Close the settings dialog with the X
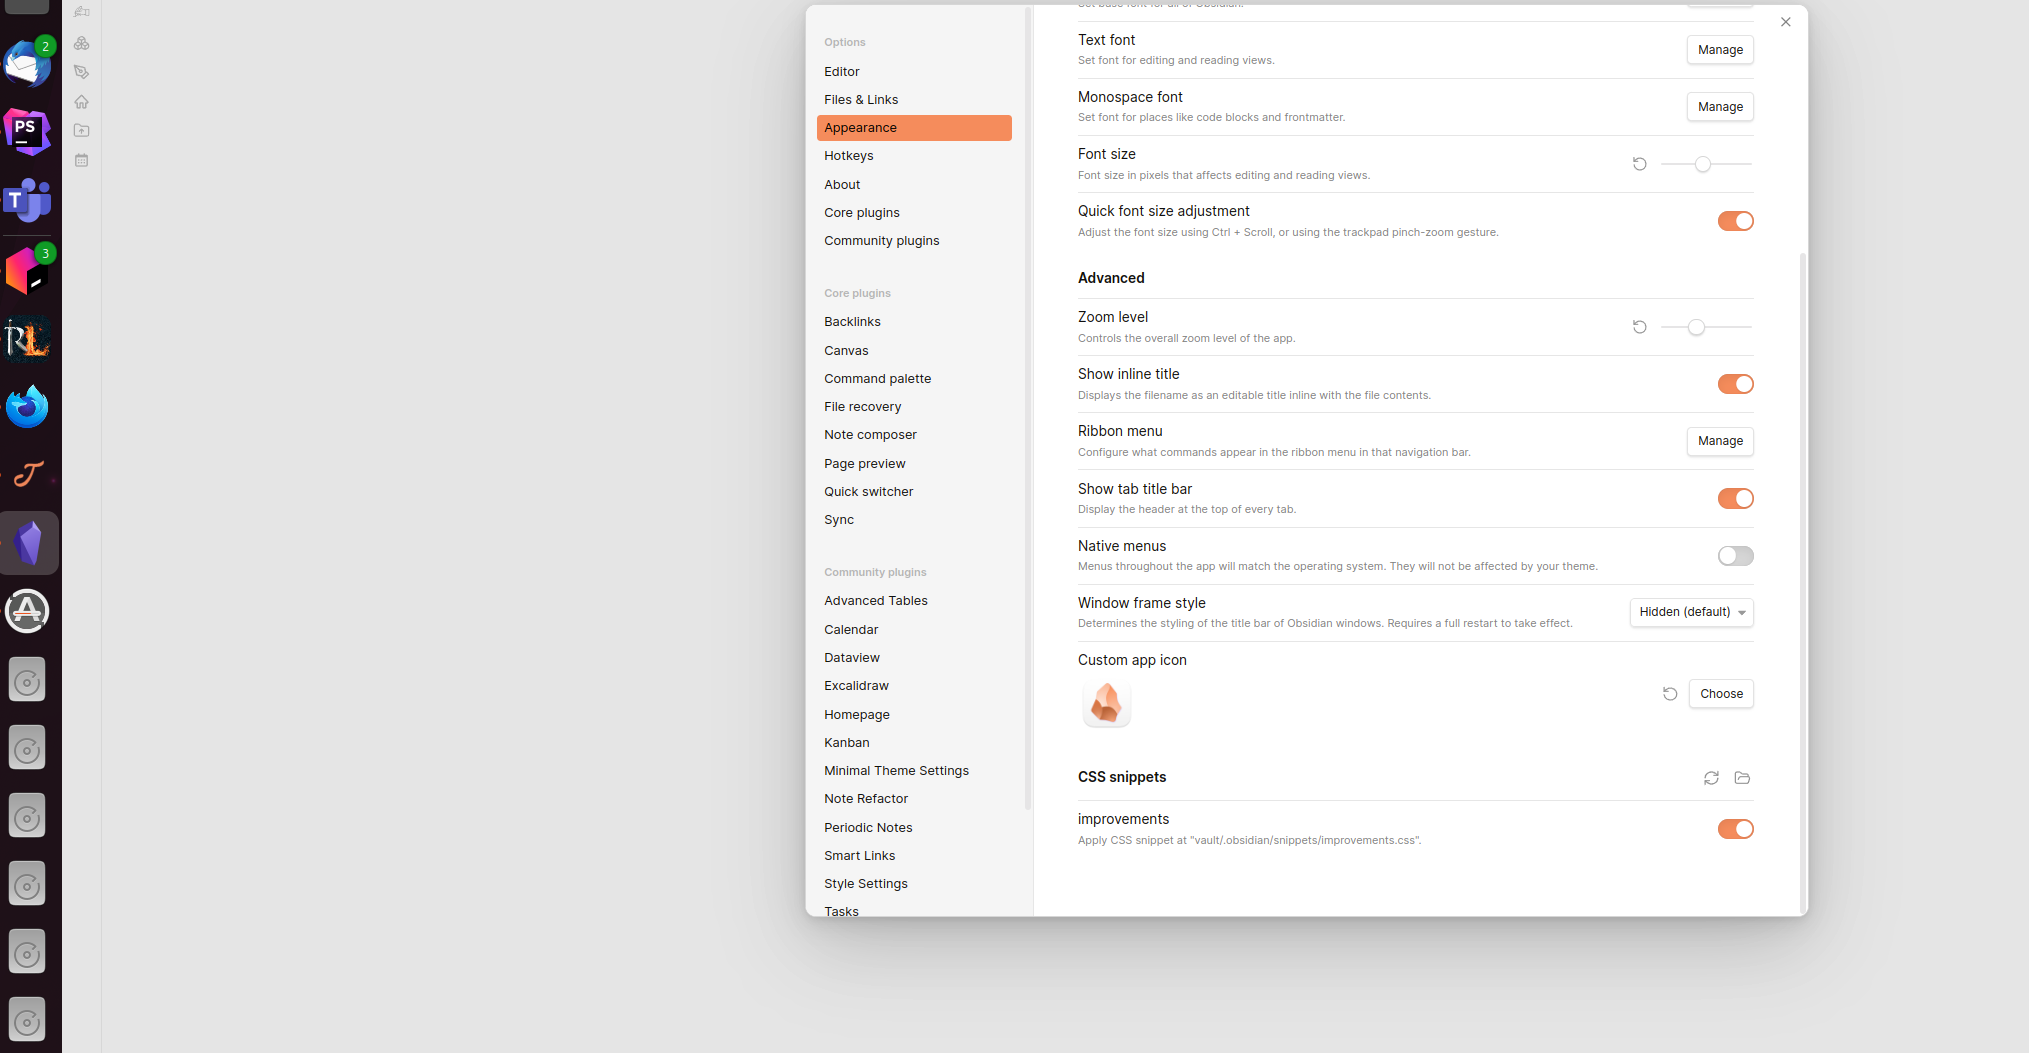Viewport: 2029px width, 1053px height. [x=1785, y=22]
